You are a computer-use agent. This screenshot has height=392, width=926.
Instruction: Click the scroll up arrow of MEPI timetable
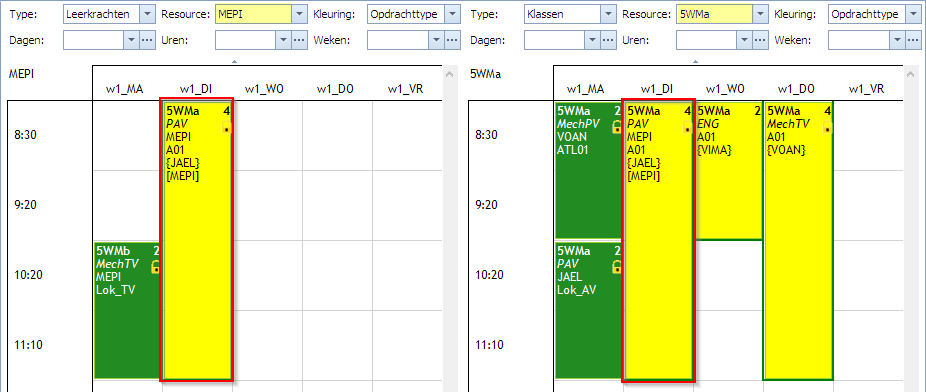450,74
